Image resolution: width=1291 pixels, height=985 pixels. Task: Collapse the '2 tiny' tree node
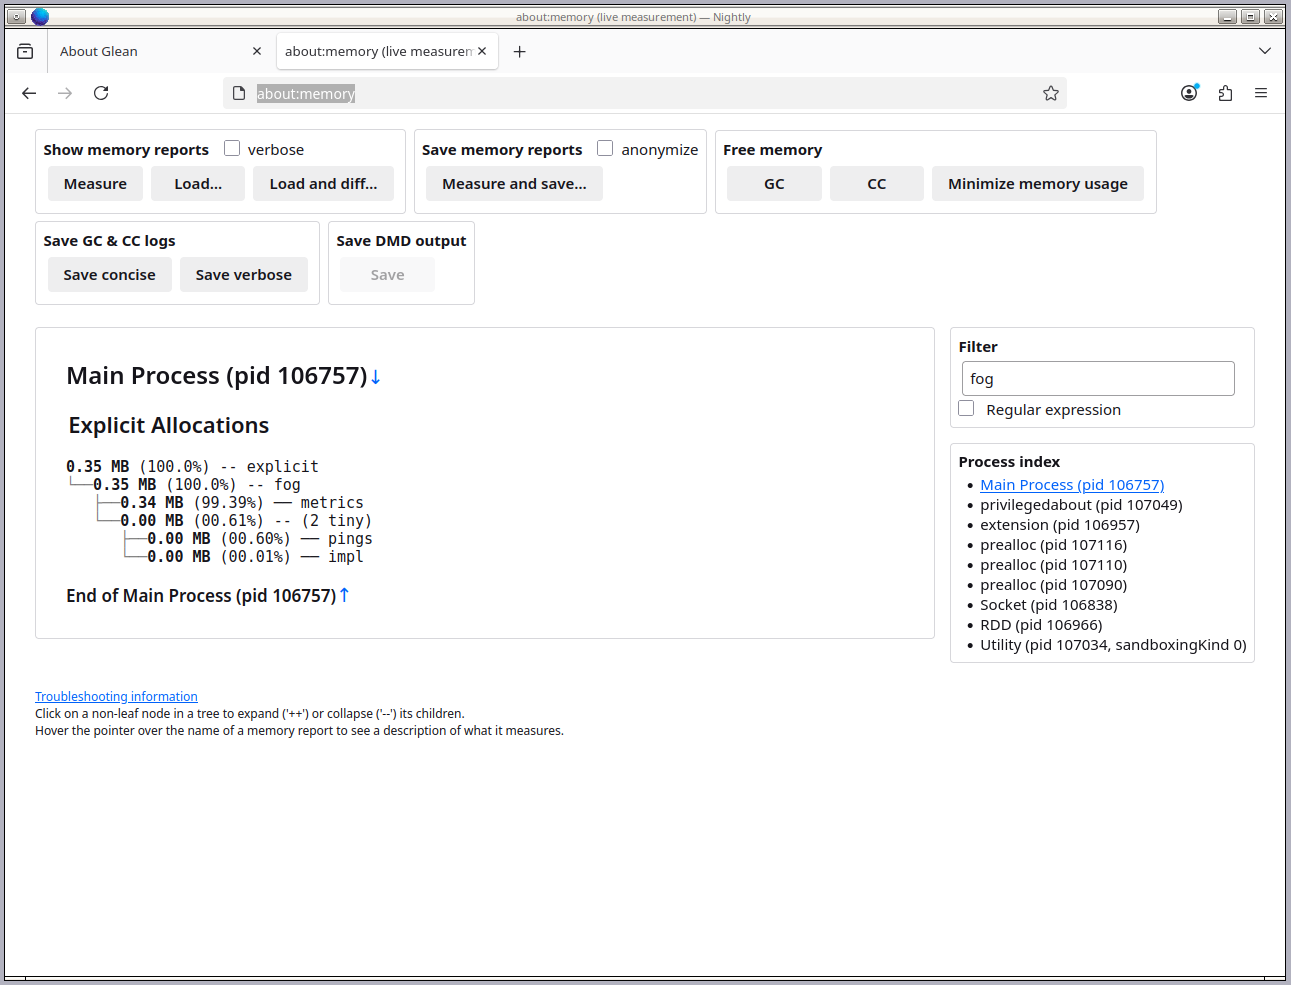pyautogui.click(x=336, y=521)
